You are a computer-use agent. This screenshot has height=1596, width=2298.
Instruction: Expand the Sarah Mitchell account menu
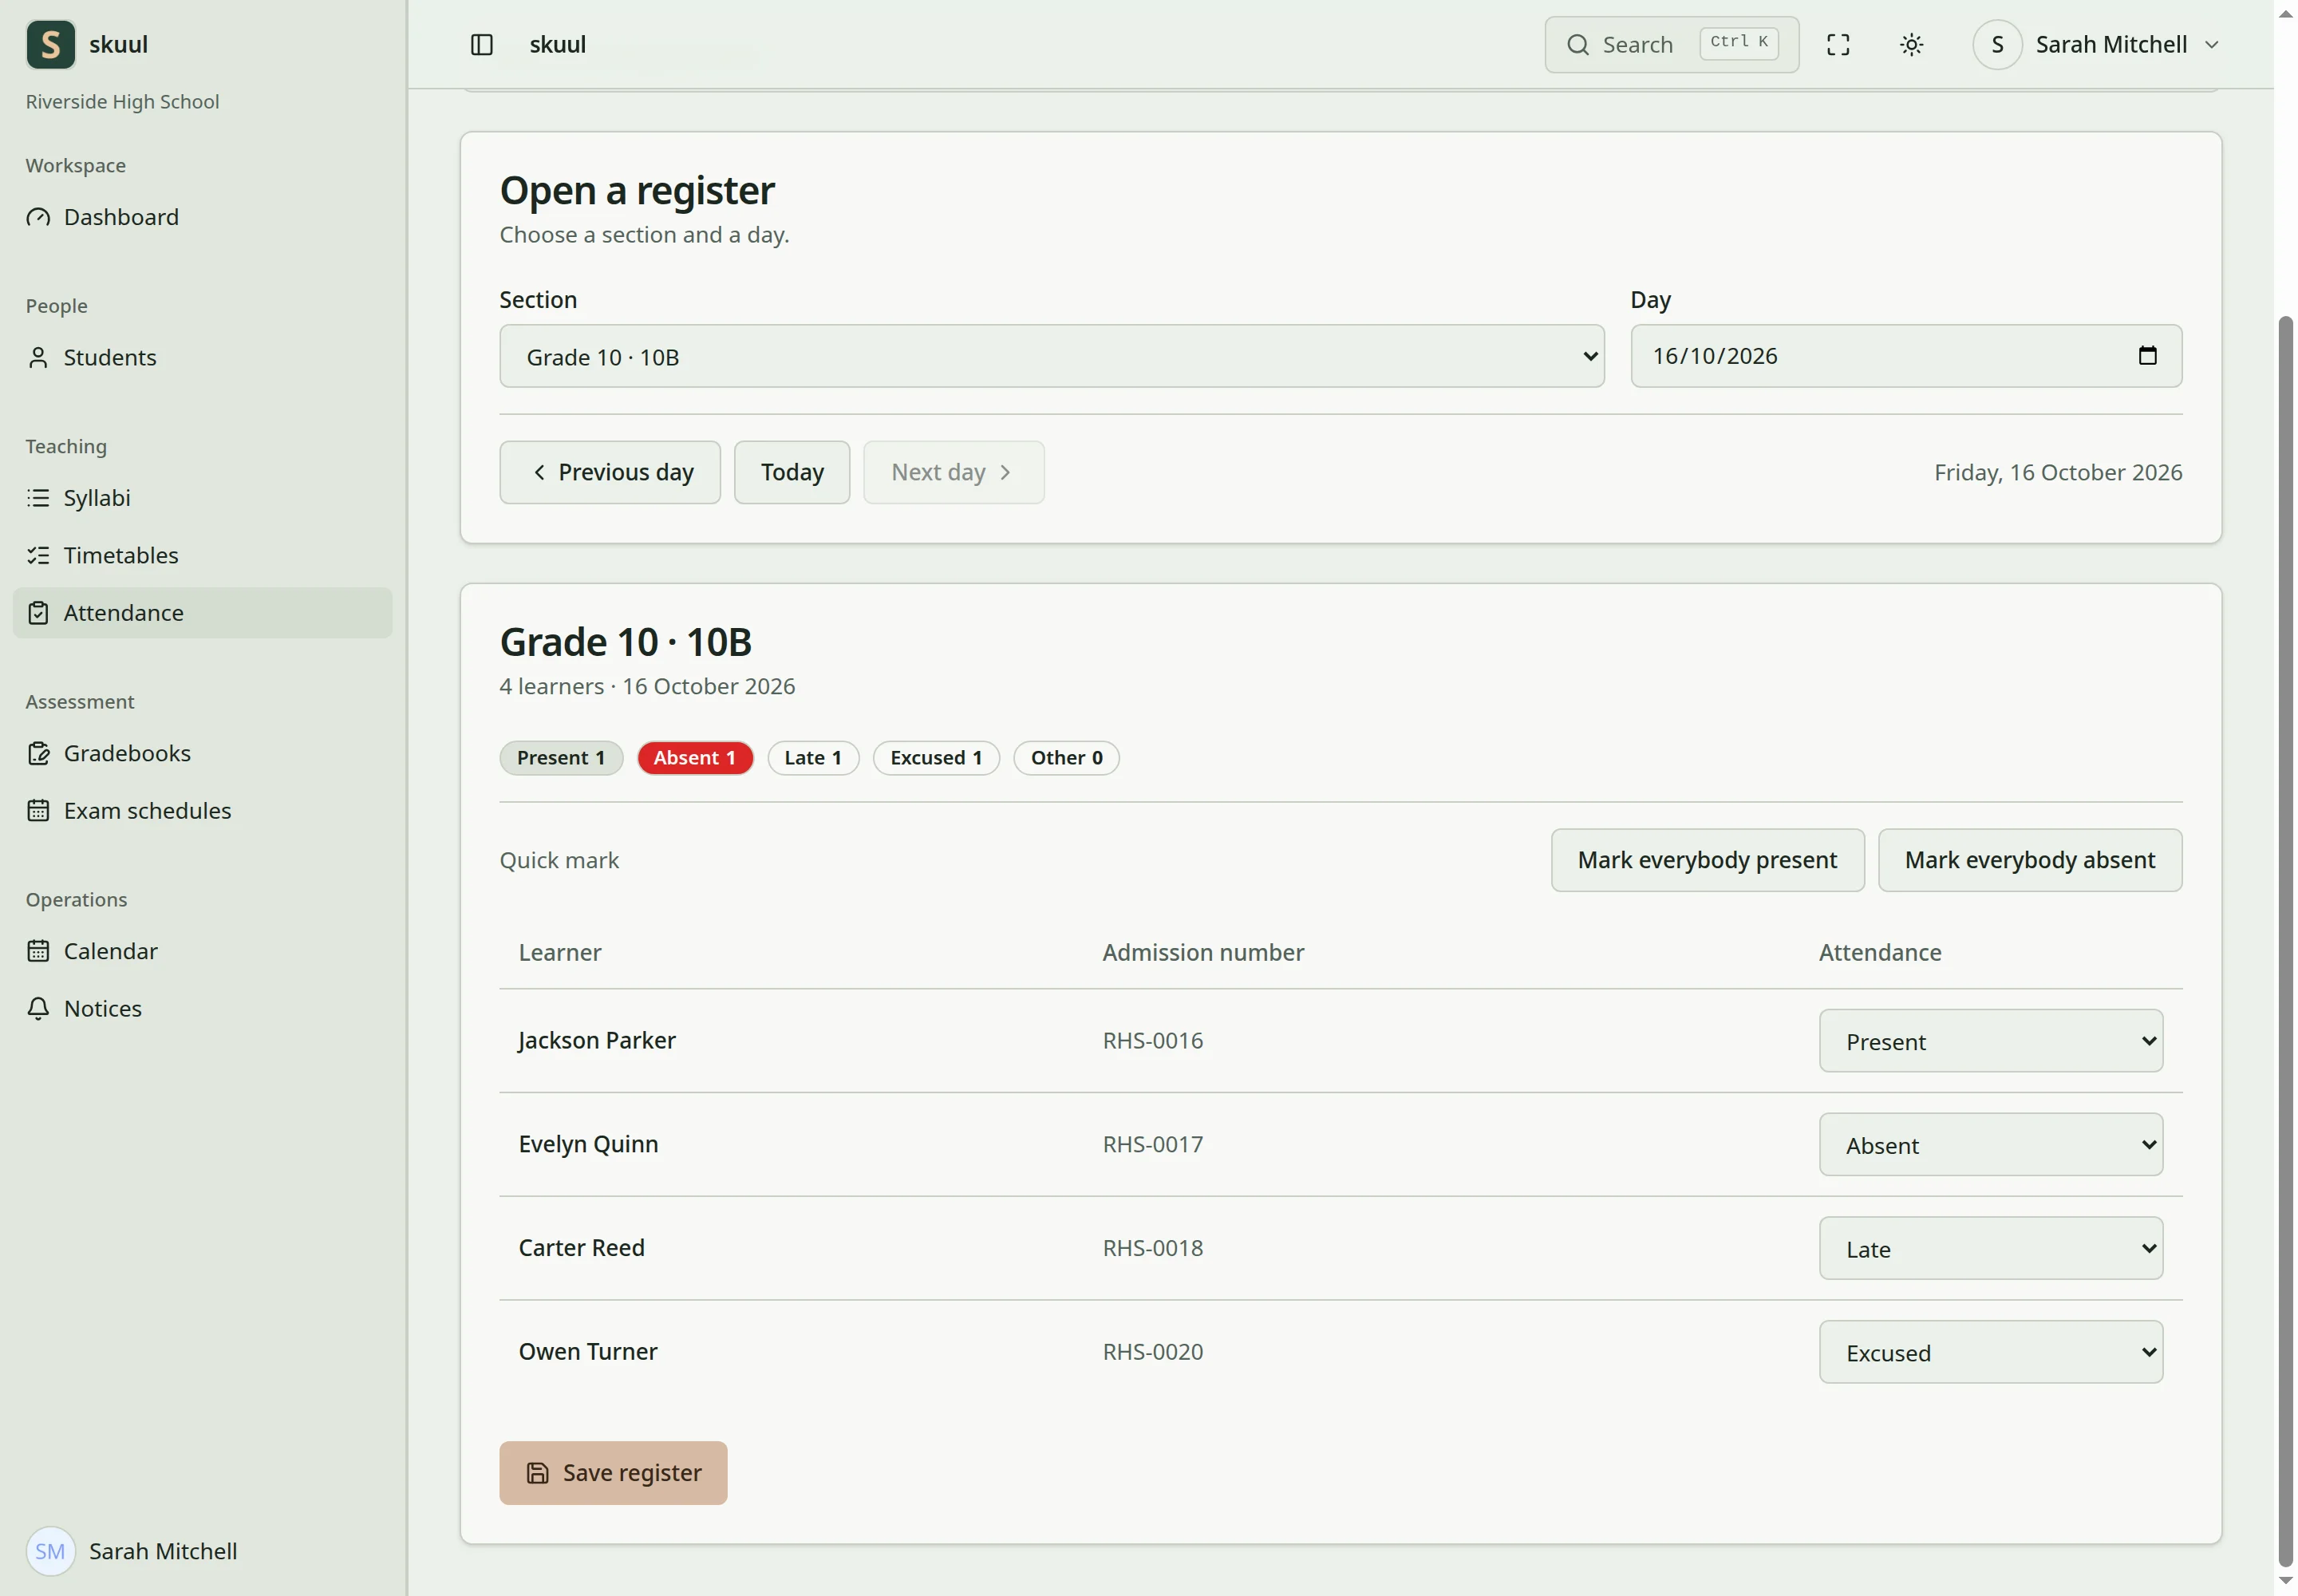[x=2097, y=44]
